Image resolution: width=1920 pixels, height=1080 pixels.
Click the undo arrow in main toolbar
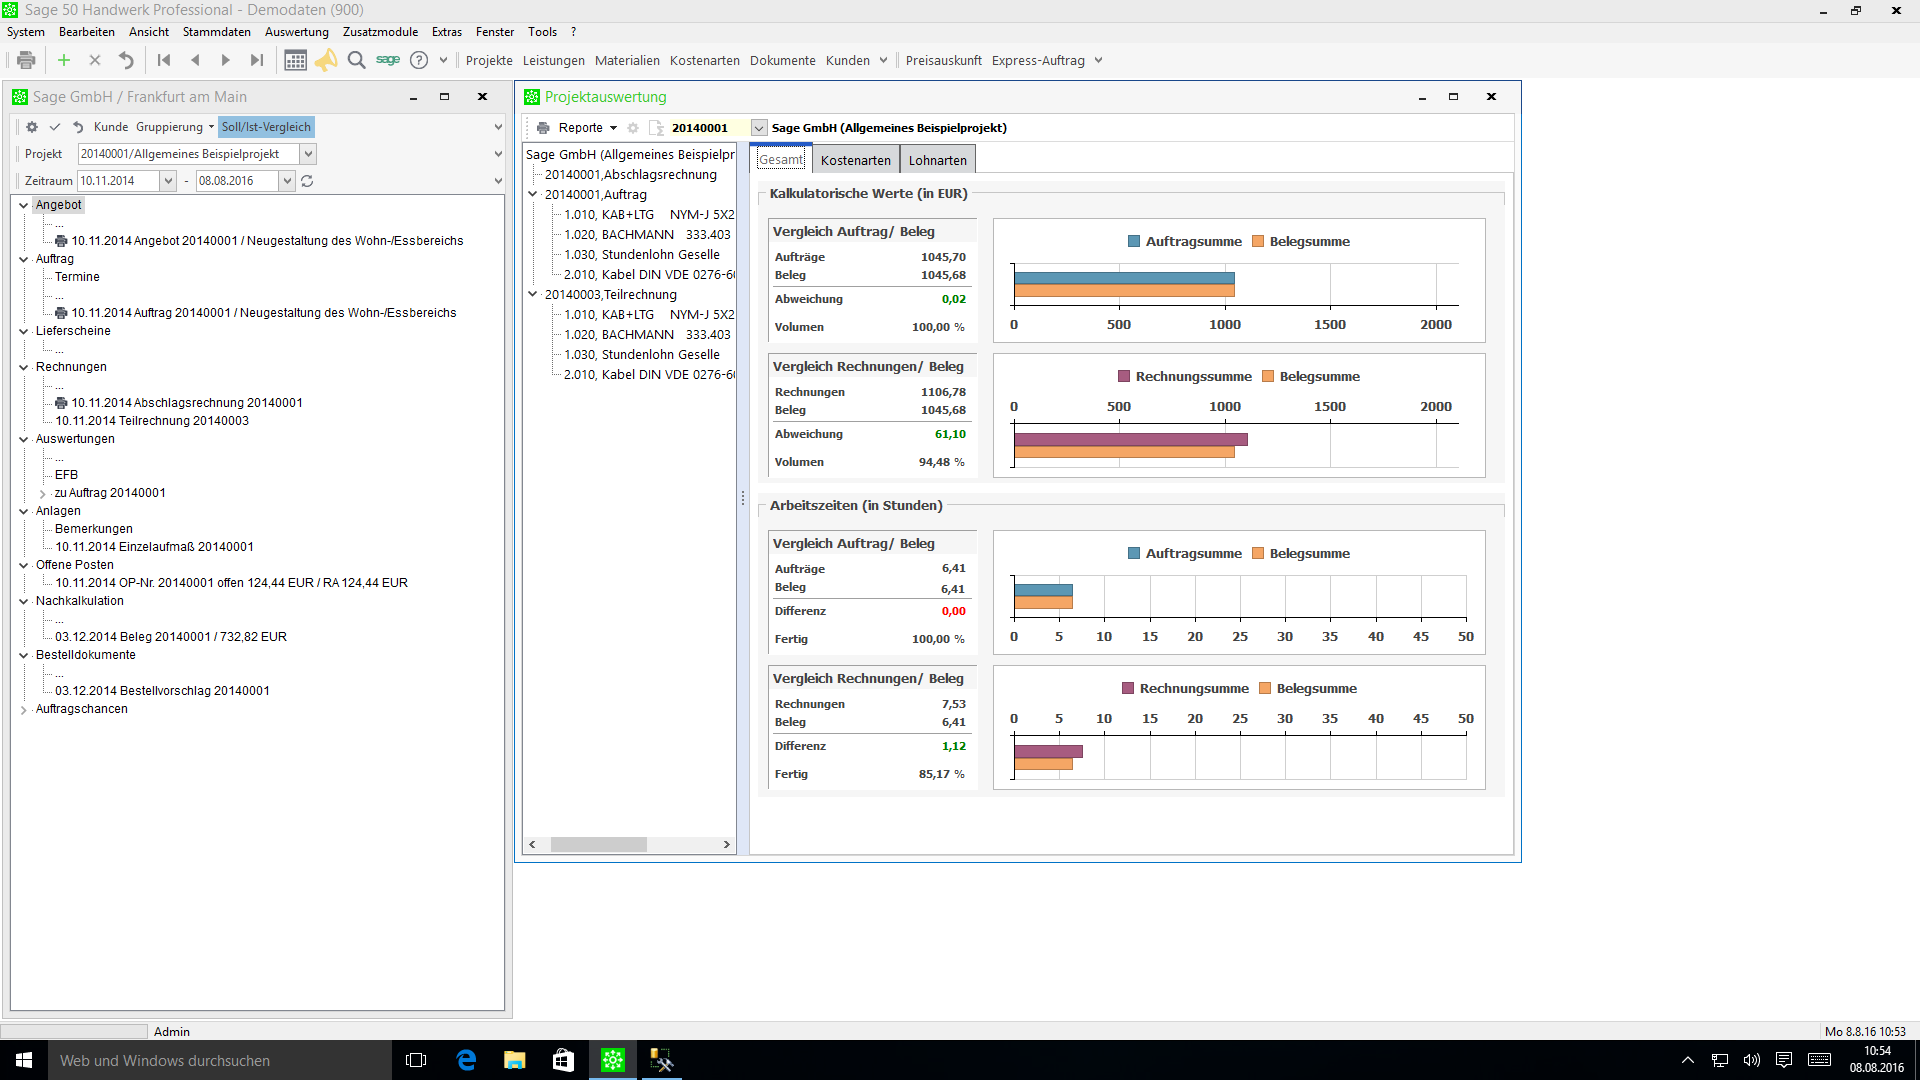coord(126,60)
